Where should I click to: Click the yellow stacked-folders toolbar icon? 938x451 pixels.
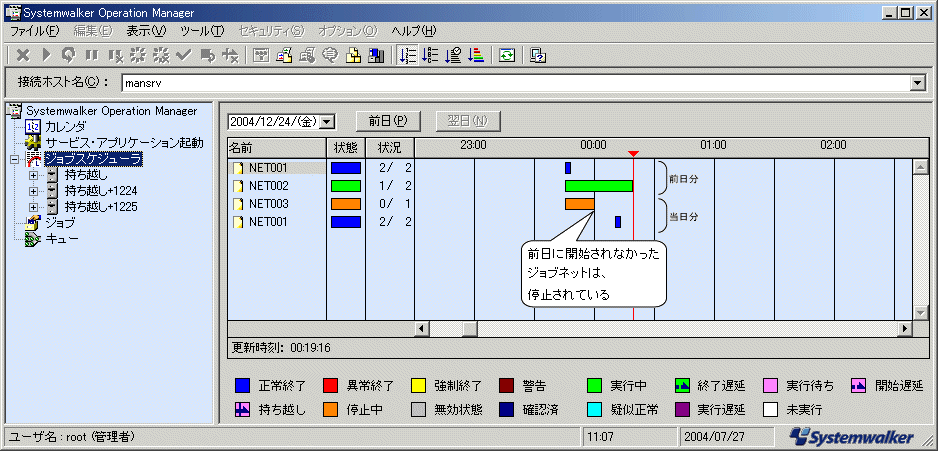point(354,56)
